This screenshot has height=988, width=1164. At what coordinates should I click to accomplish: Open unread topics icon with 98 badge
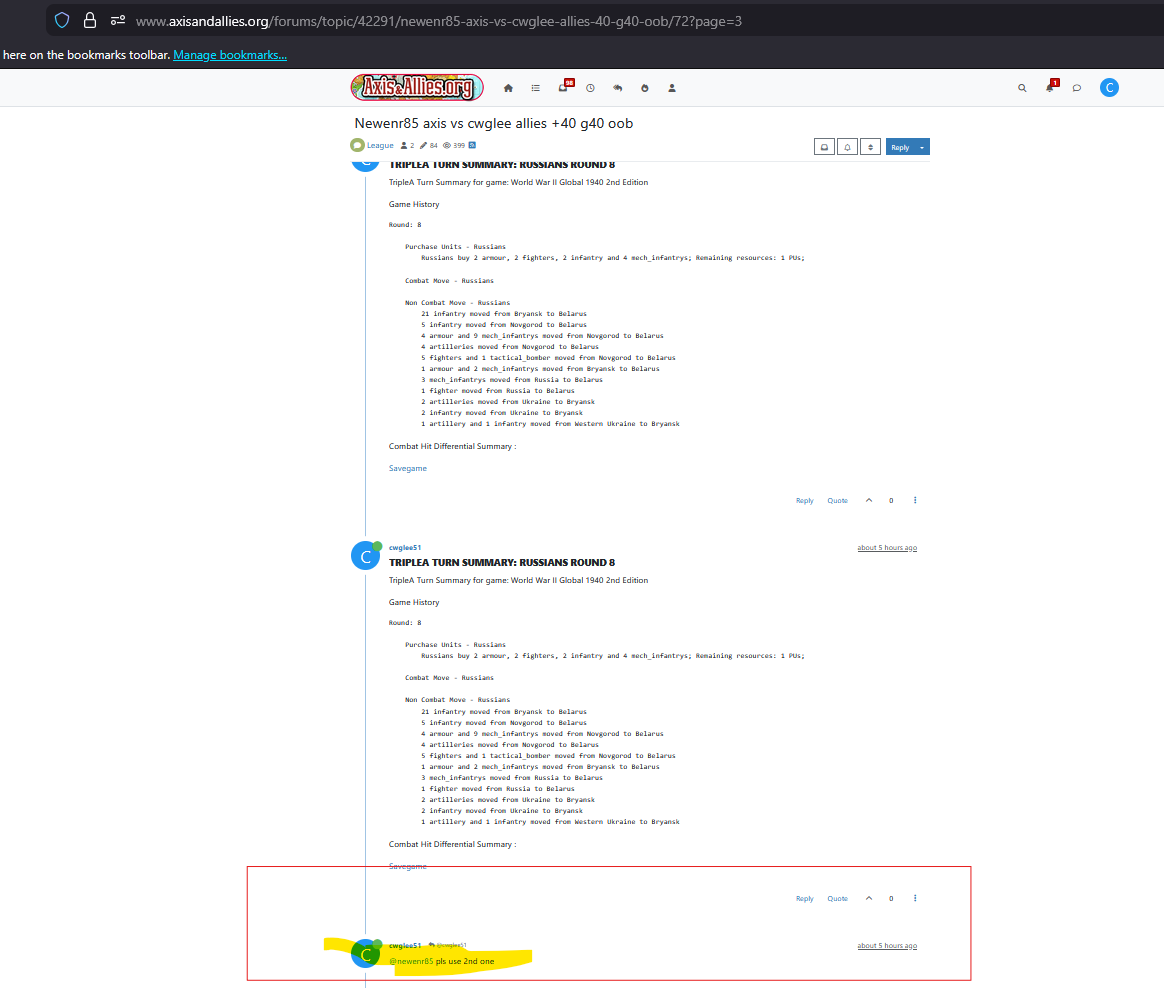pos(563,88)
